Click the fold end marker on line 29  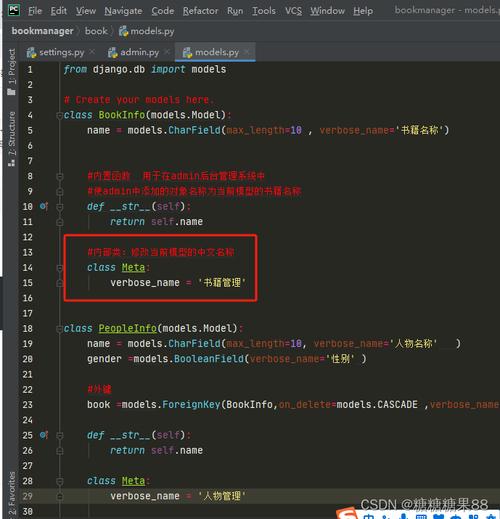click(x=60, y=497)
